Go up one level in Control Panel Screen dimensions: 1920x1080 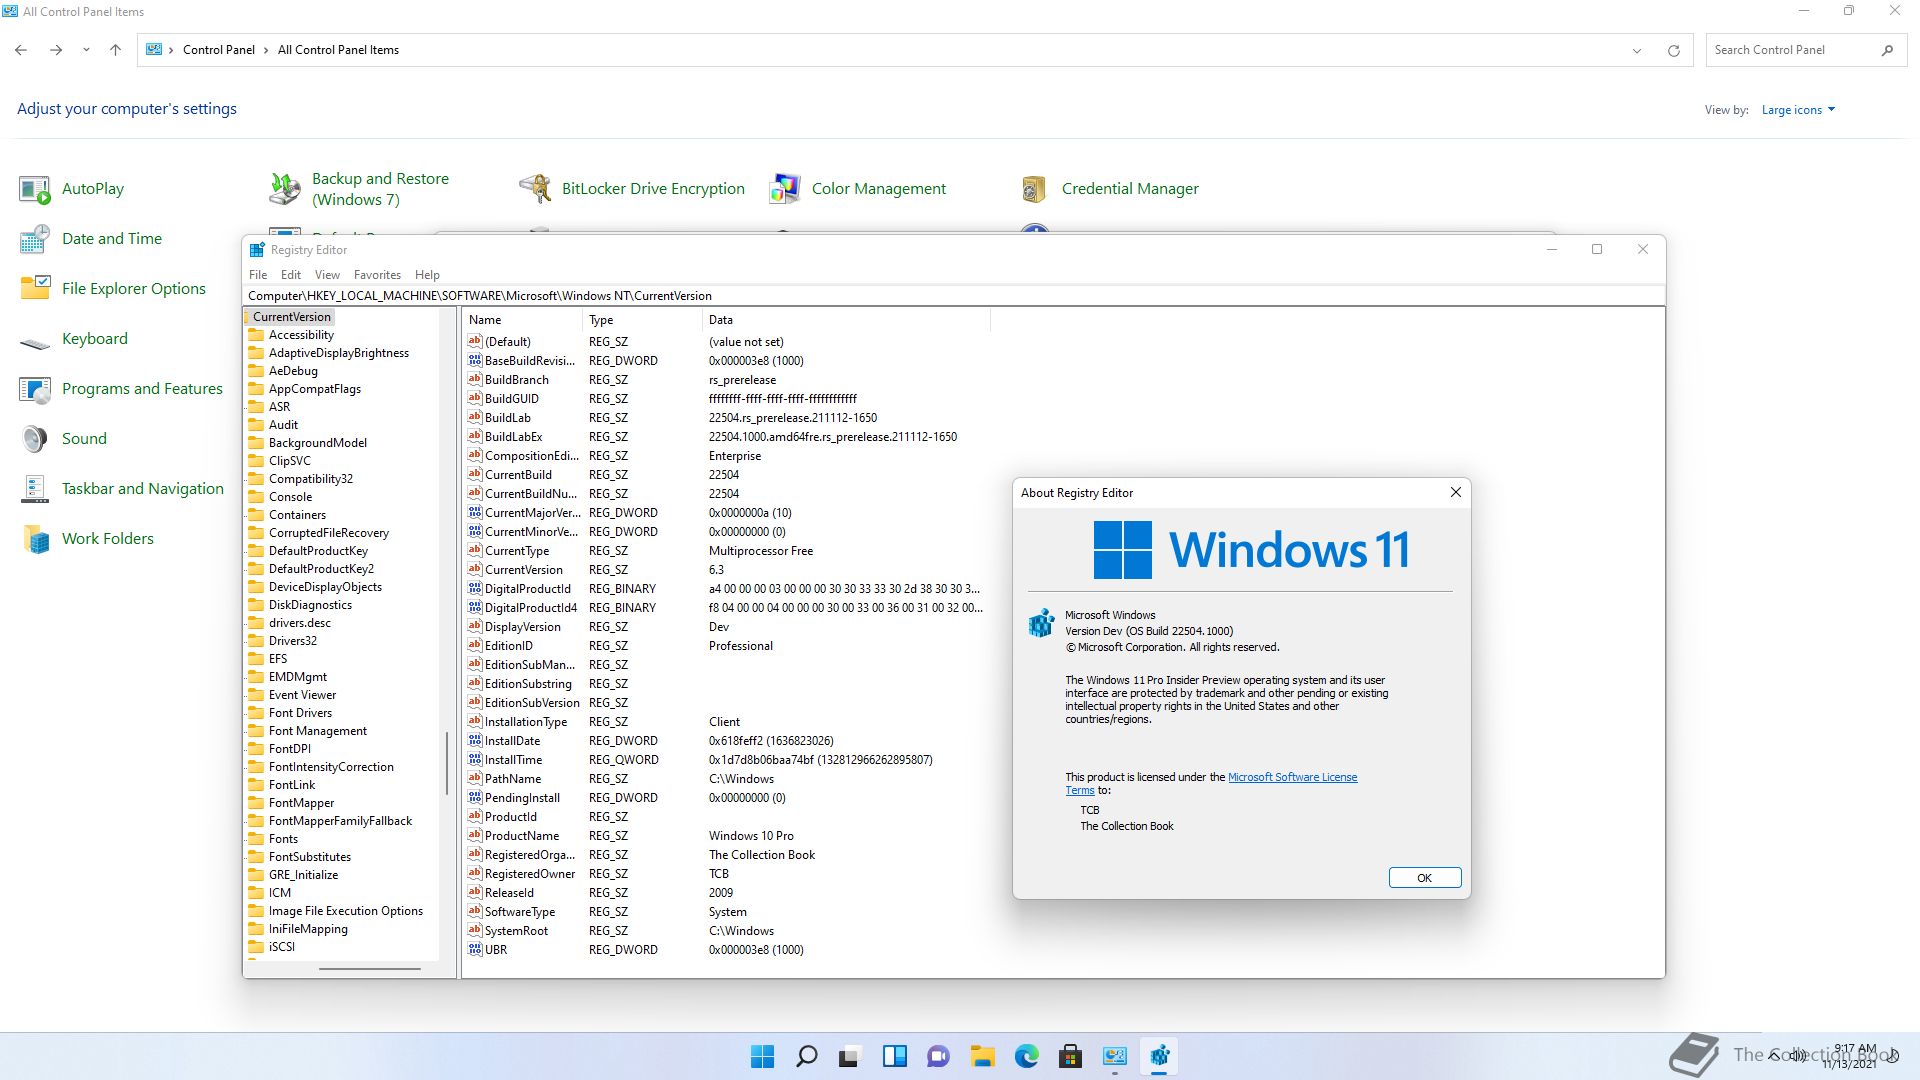[115, 50]
